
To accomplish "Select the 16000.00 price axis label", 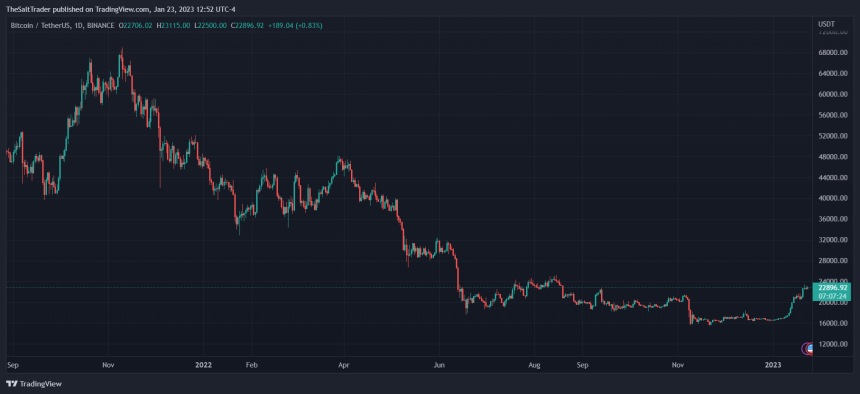I will pyautogui.click(x=833, y=323).
